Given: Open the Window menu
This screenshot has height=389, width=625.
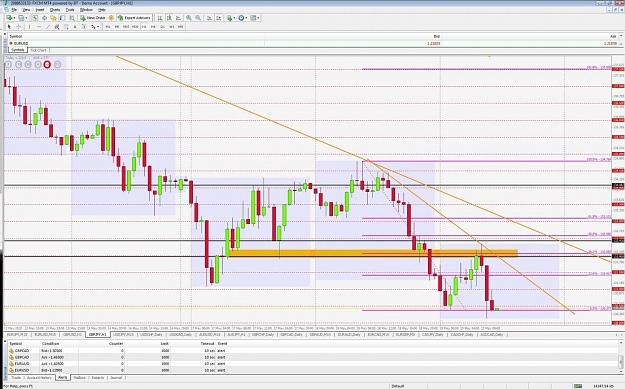Looking at the screenshot, I should (86, 10).
